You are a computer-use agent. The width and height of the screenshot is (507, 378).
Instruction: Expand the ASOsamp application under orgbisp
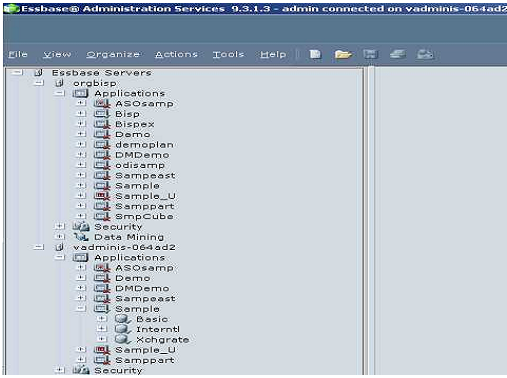[81, 103]
